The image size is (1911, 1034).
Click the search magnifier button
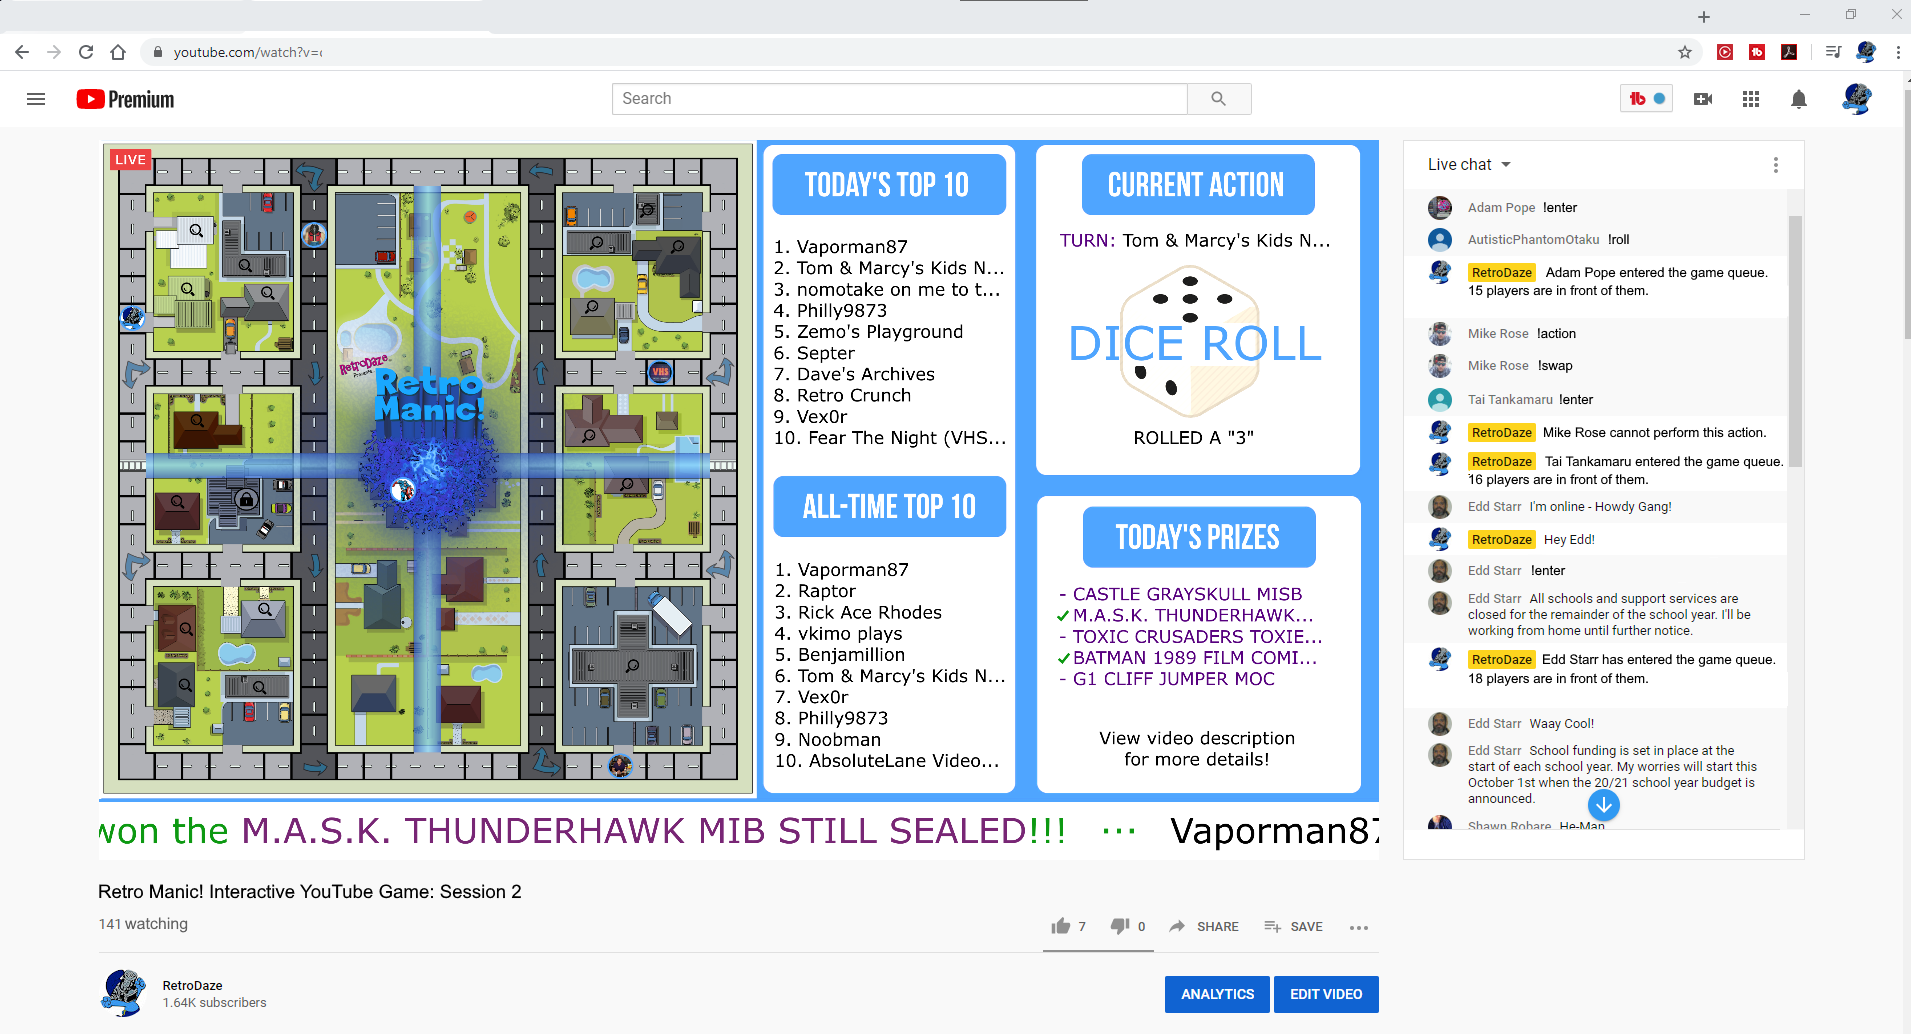1218,99
